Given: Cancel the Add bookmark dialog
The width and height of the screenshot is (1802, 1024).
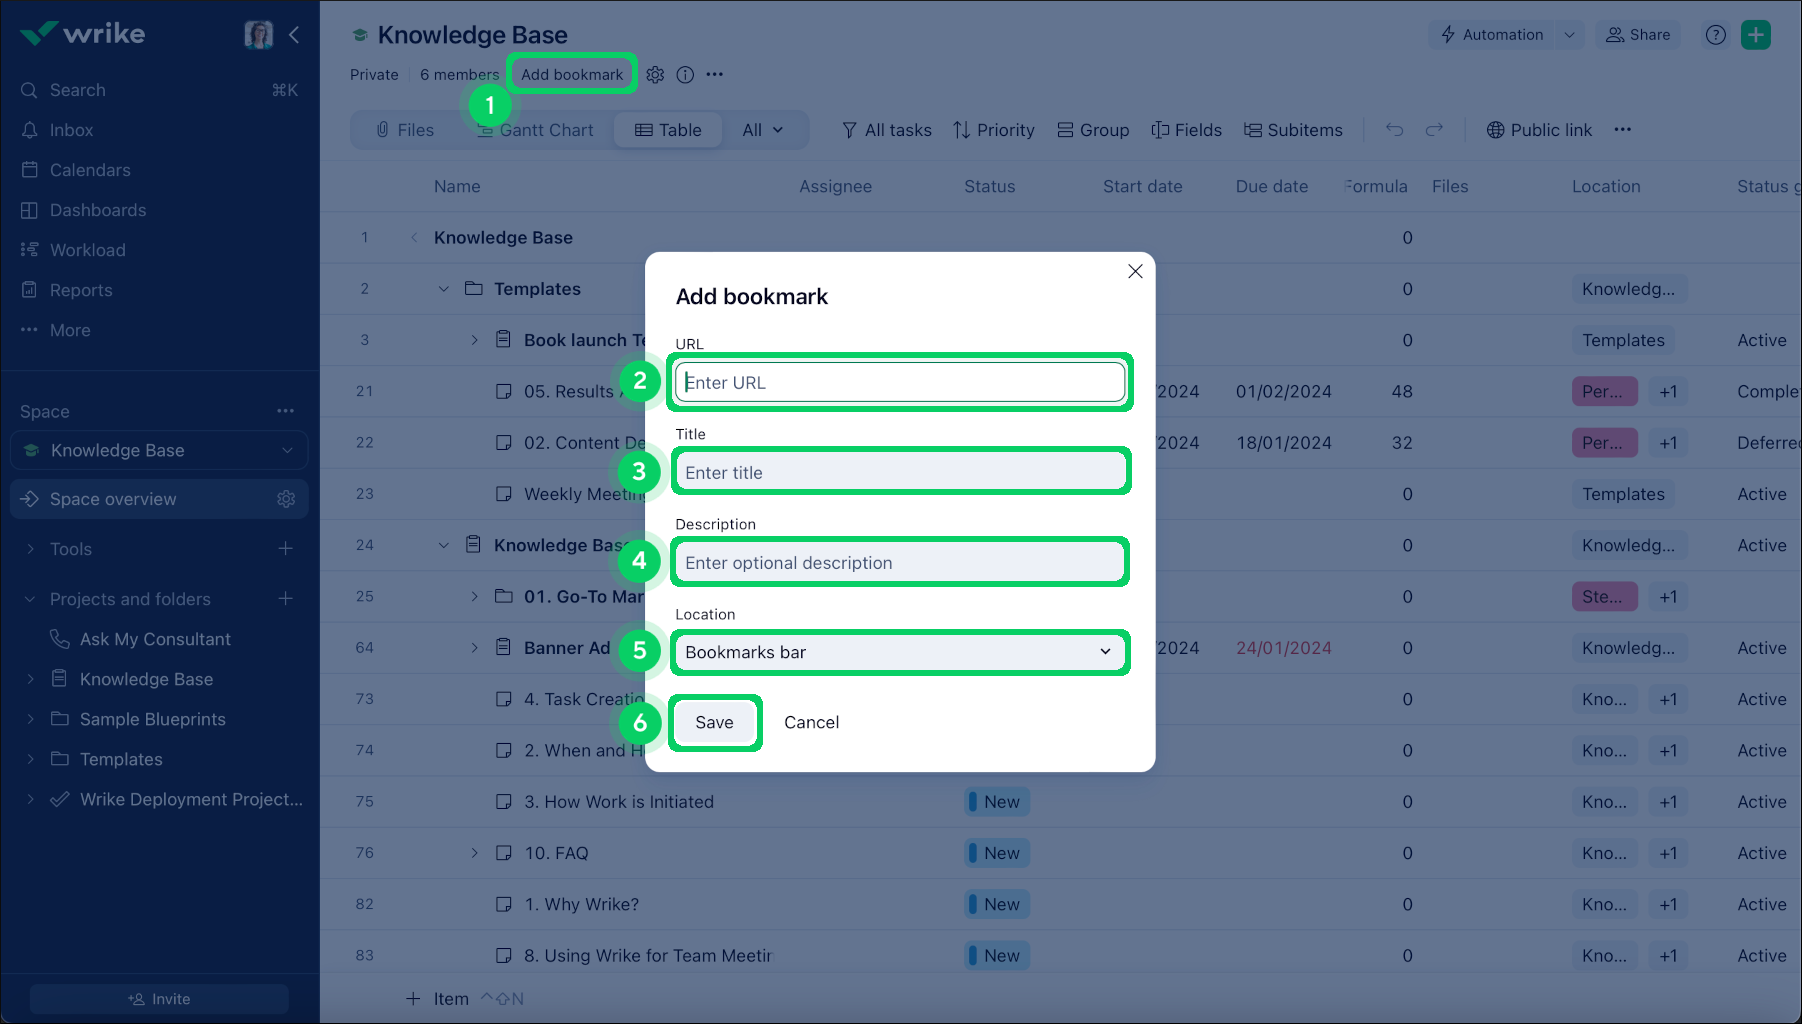Looking at the screenshot, I should [x=811, y=722].
